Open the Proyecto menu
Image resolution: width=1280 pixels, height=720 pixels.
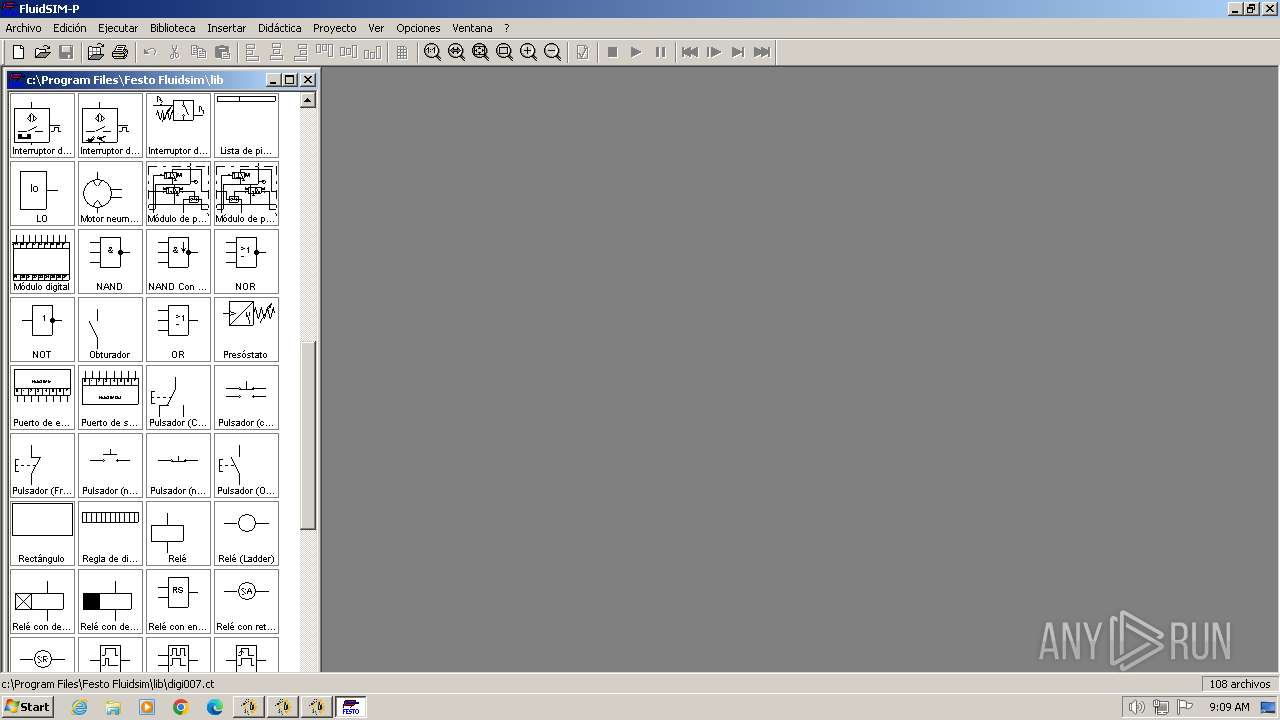tap(334, 28)
